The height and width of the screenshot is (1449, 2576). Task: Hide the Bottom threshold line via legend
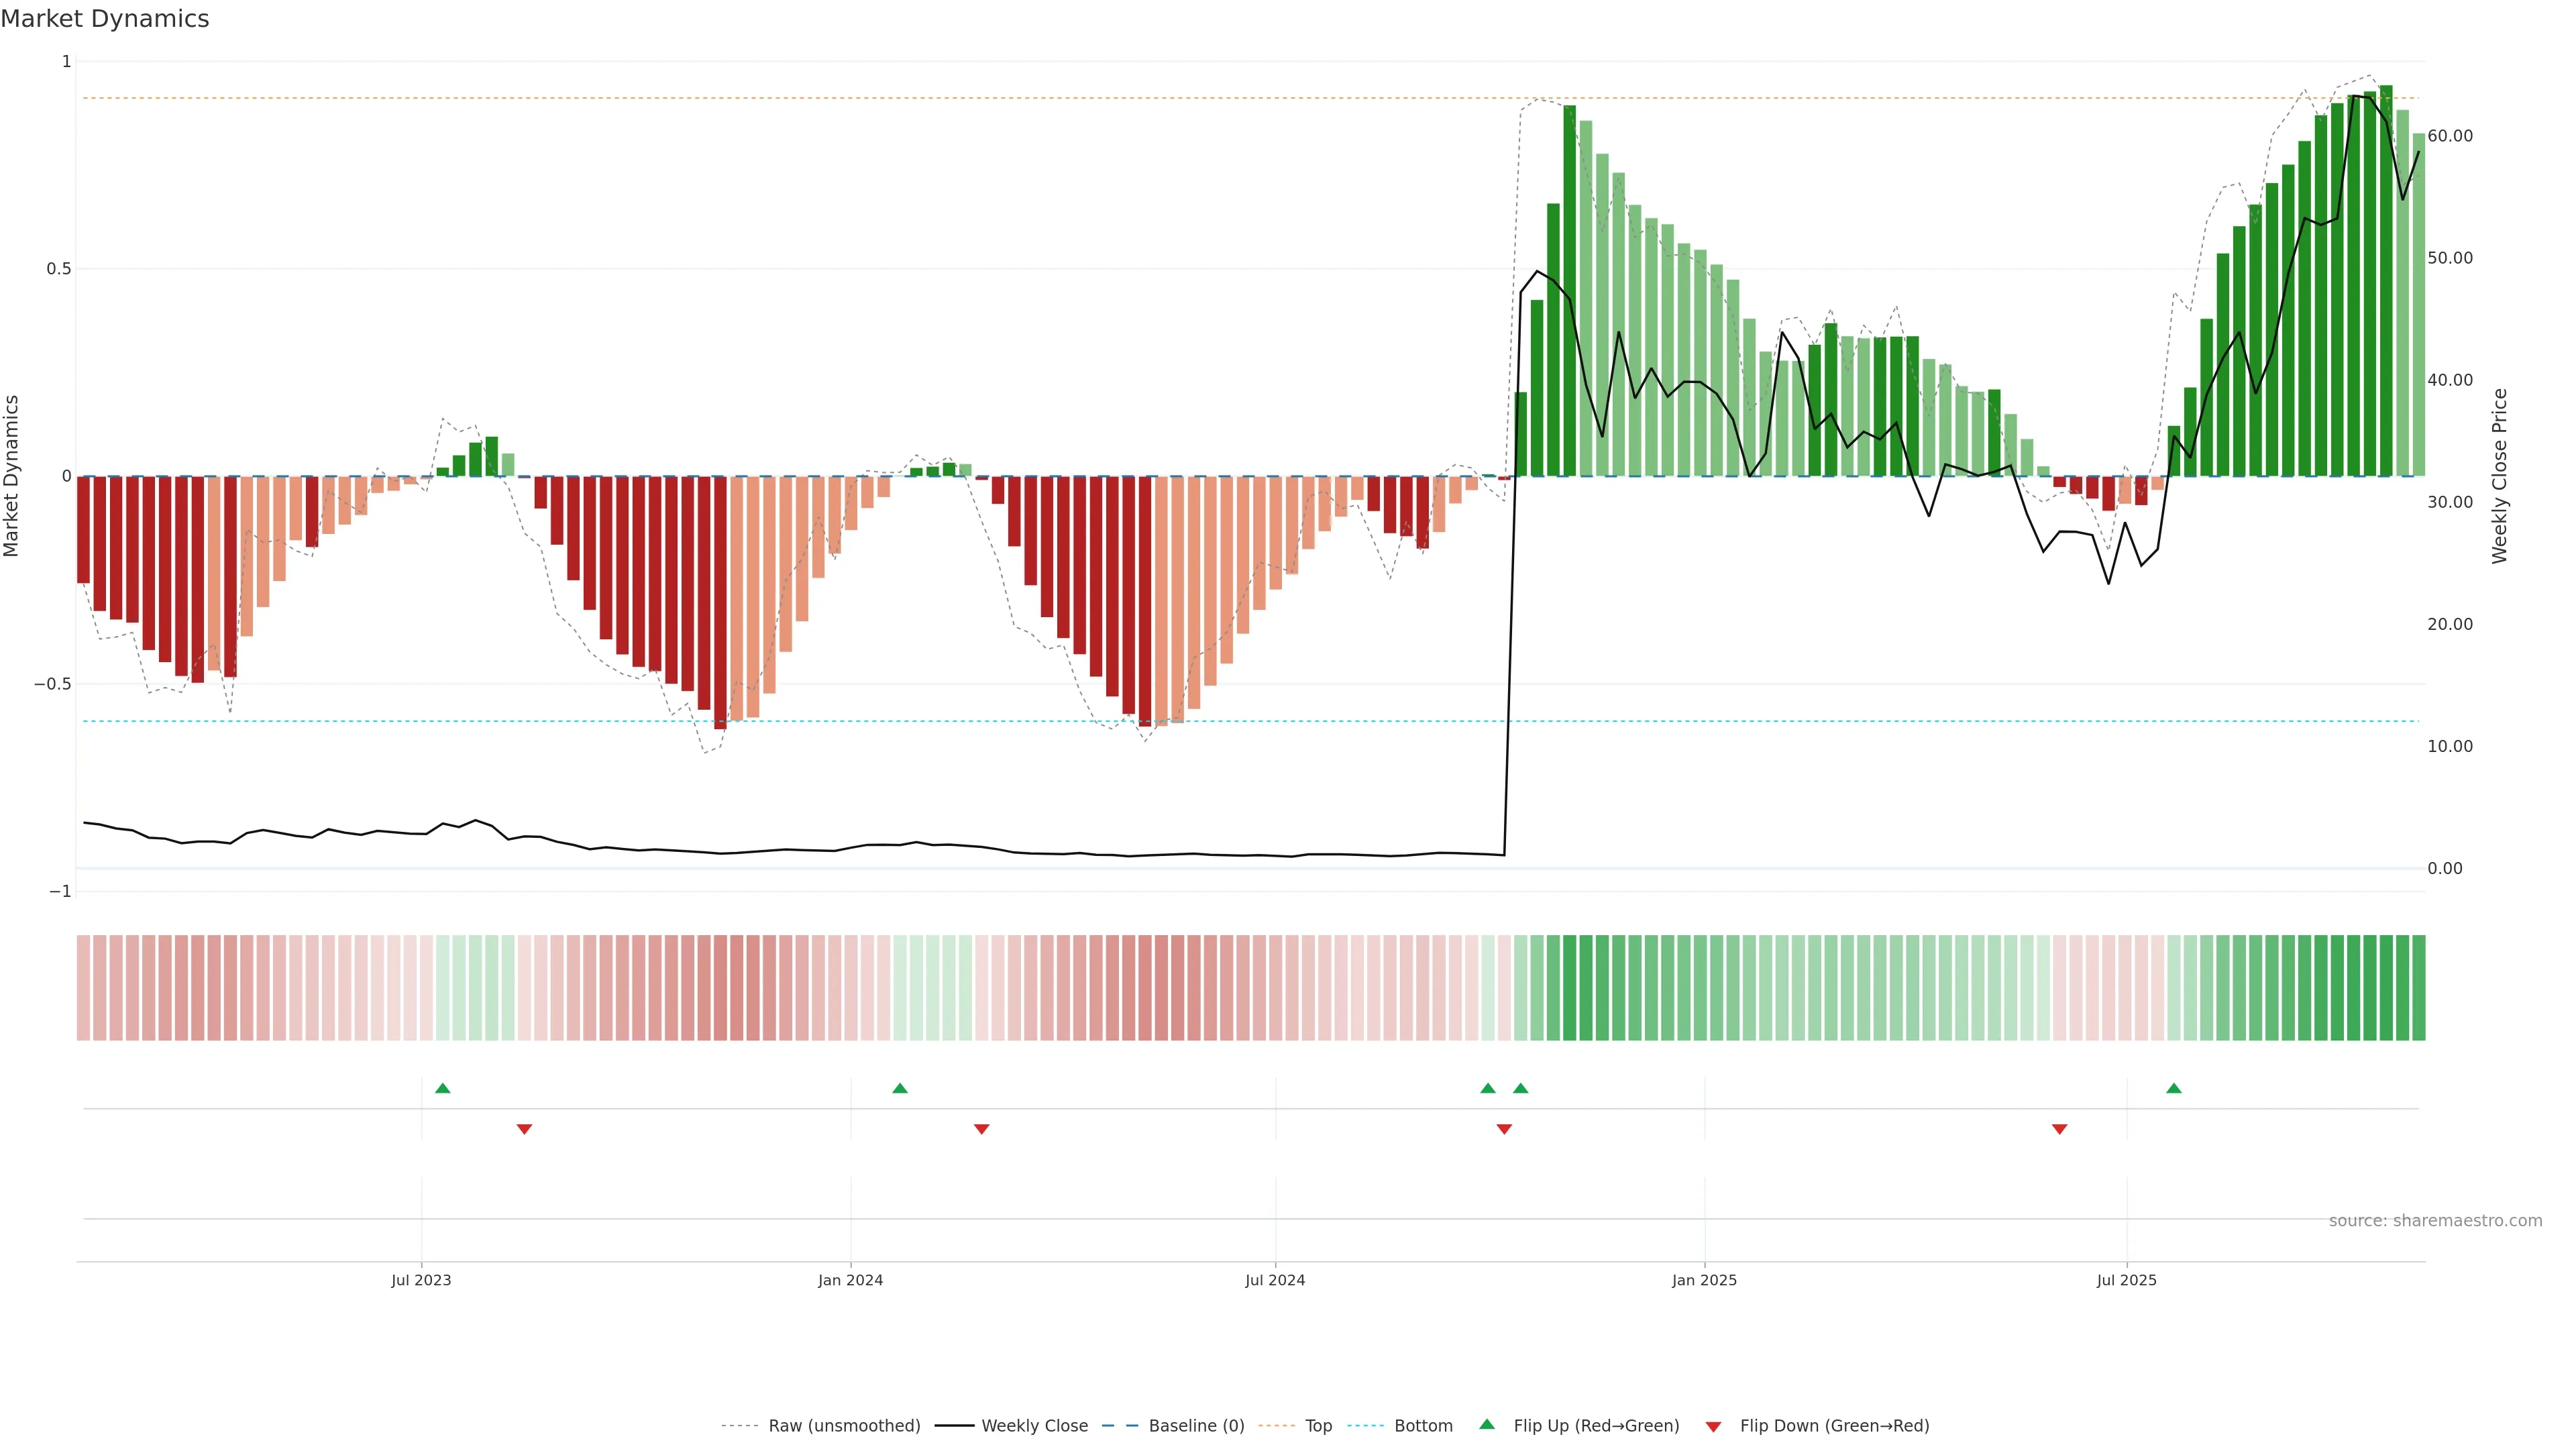tap(1423, 1426)
